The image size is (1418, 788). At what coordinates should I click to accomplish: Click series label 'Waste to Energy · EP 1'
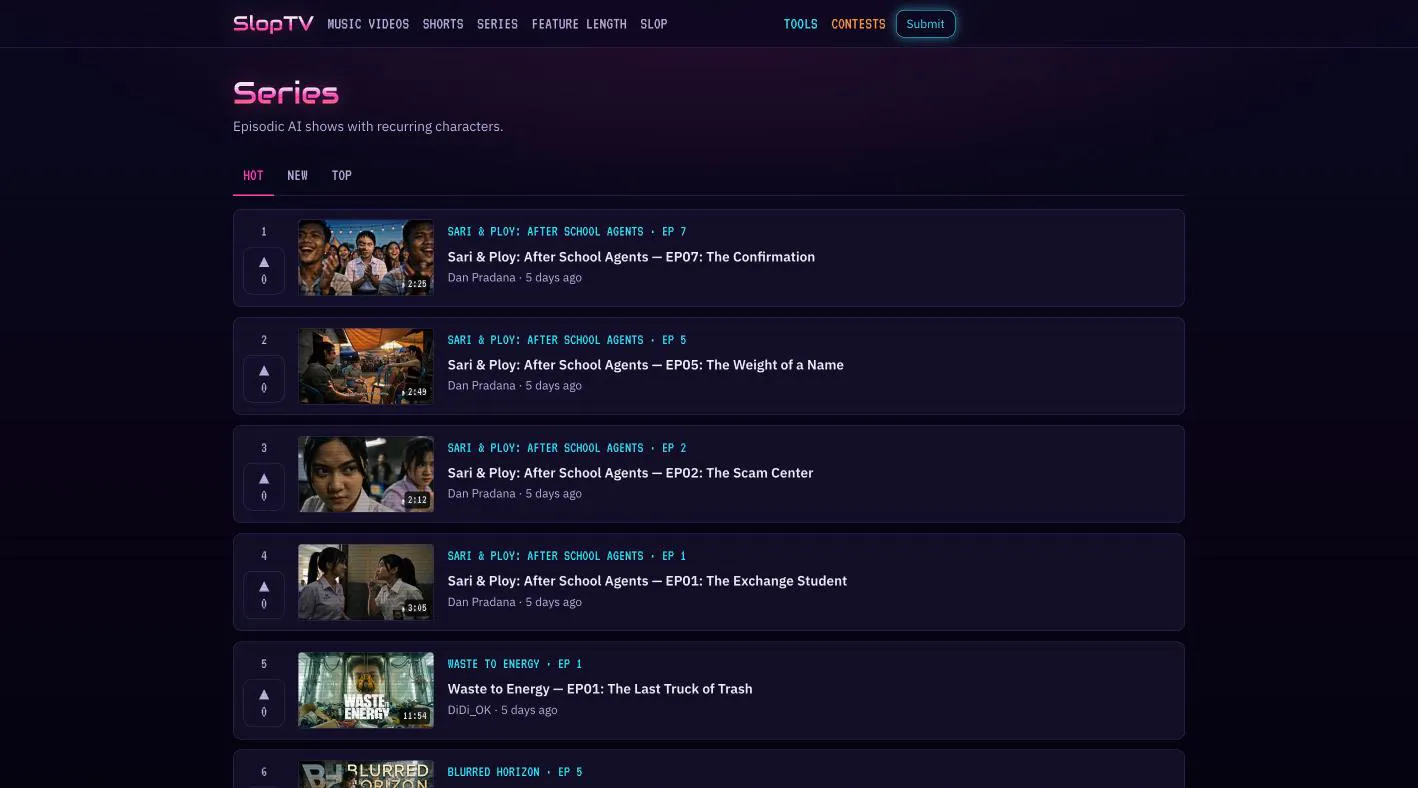[515, 664]
